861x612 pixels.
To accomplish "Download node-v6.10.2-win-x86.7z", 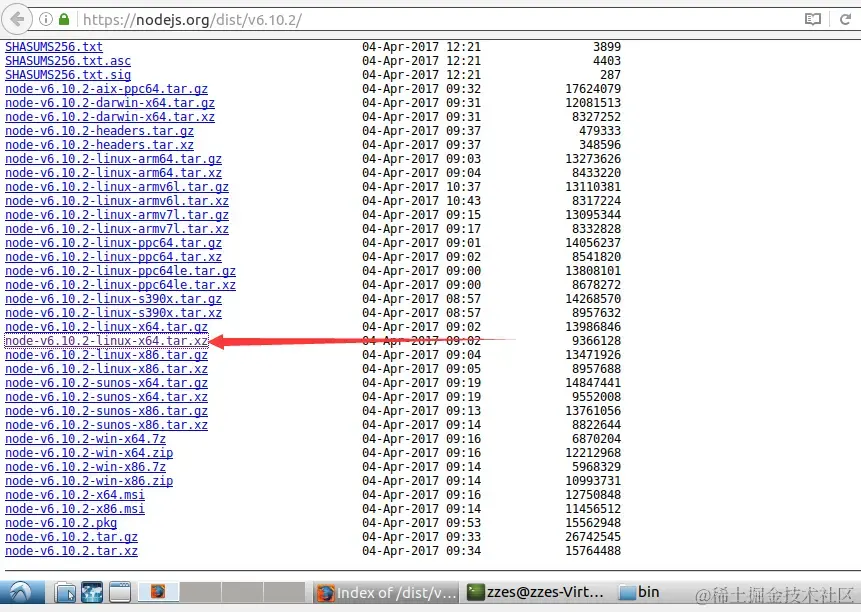I will (x=86, y=467).
